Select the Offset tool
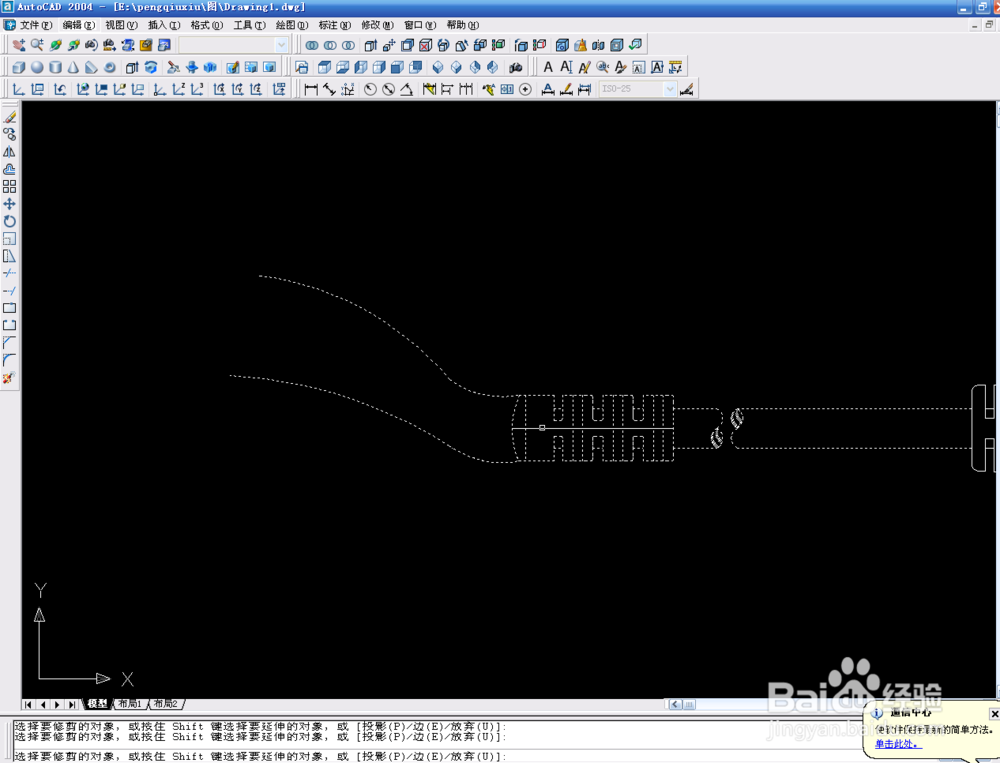1000x763 pixels. (10, 169)
